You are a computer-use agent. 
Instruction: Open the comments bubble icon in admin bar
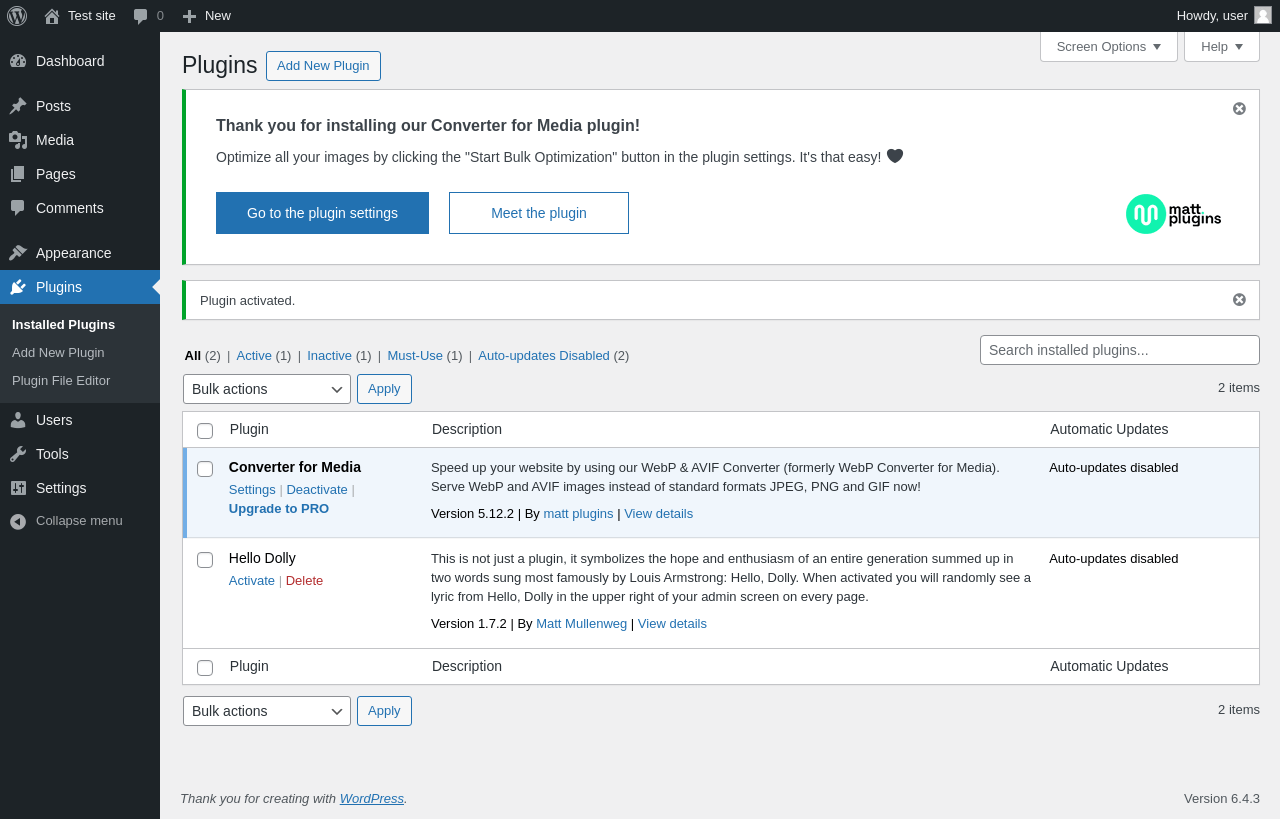[x=141, y=16]
